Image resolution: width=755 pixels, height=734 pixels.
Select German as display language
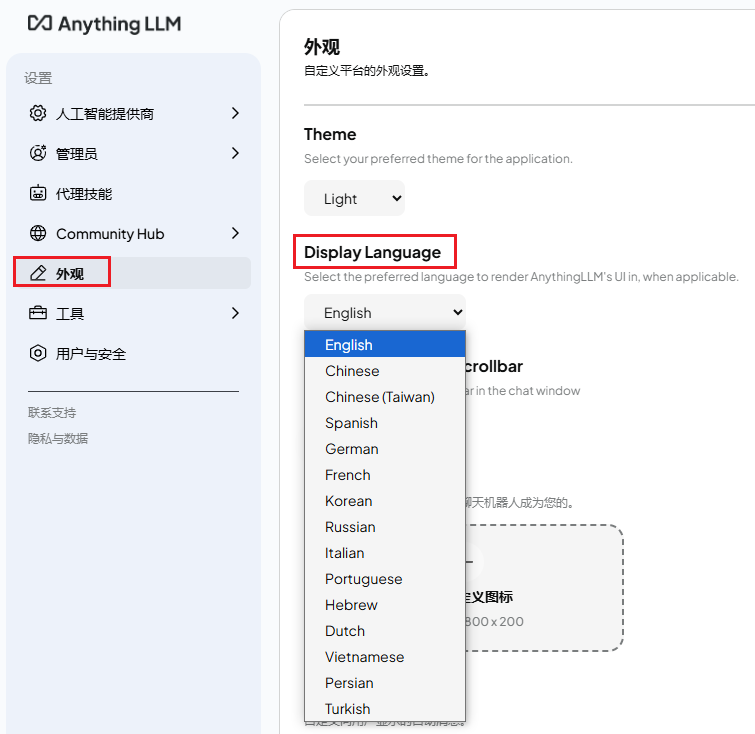(x=385, y=448)
